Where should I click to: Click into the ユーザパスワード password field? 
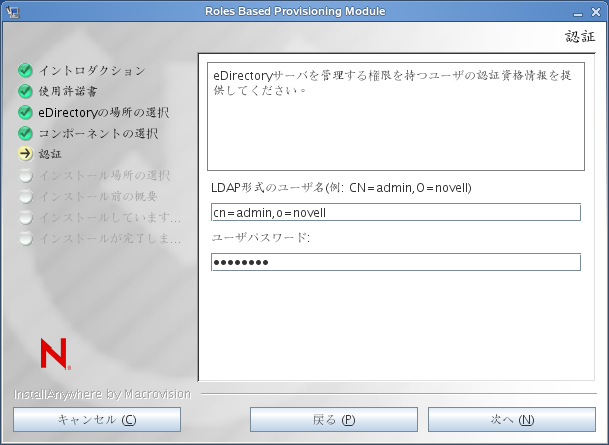(x=396, y=262)
